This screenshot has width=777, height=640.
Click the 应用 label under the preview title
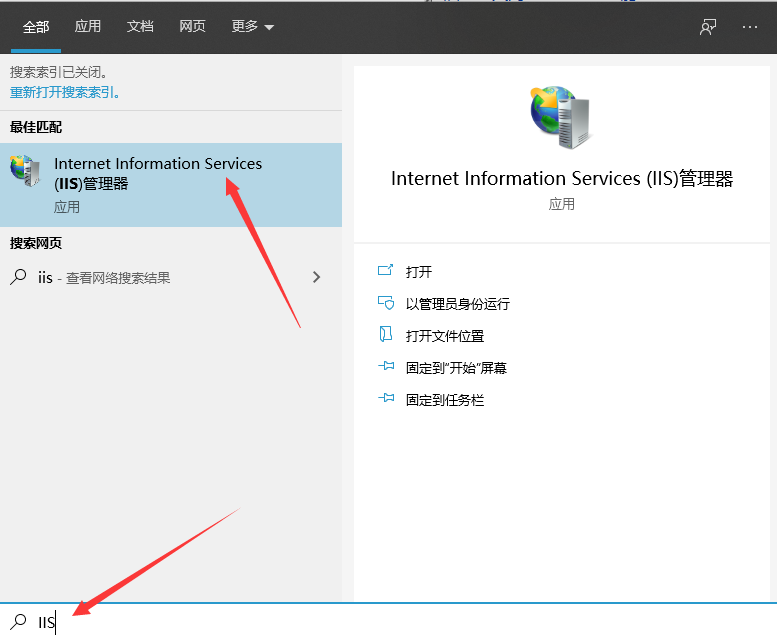[561, 204]
